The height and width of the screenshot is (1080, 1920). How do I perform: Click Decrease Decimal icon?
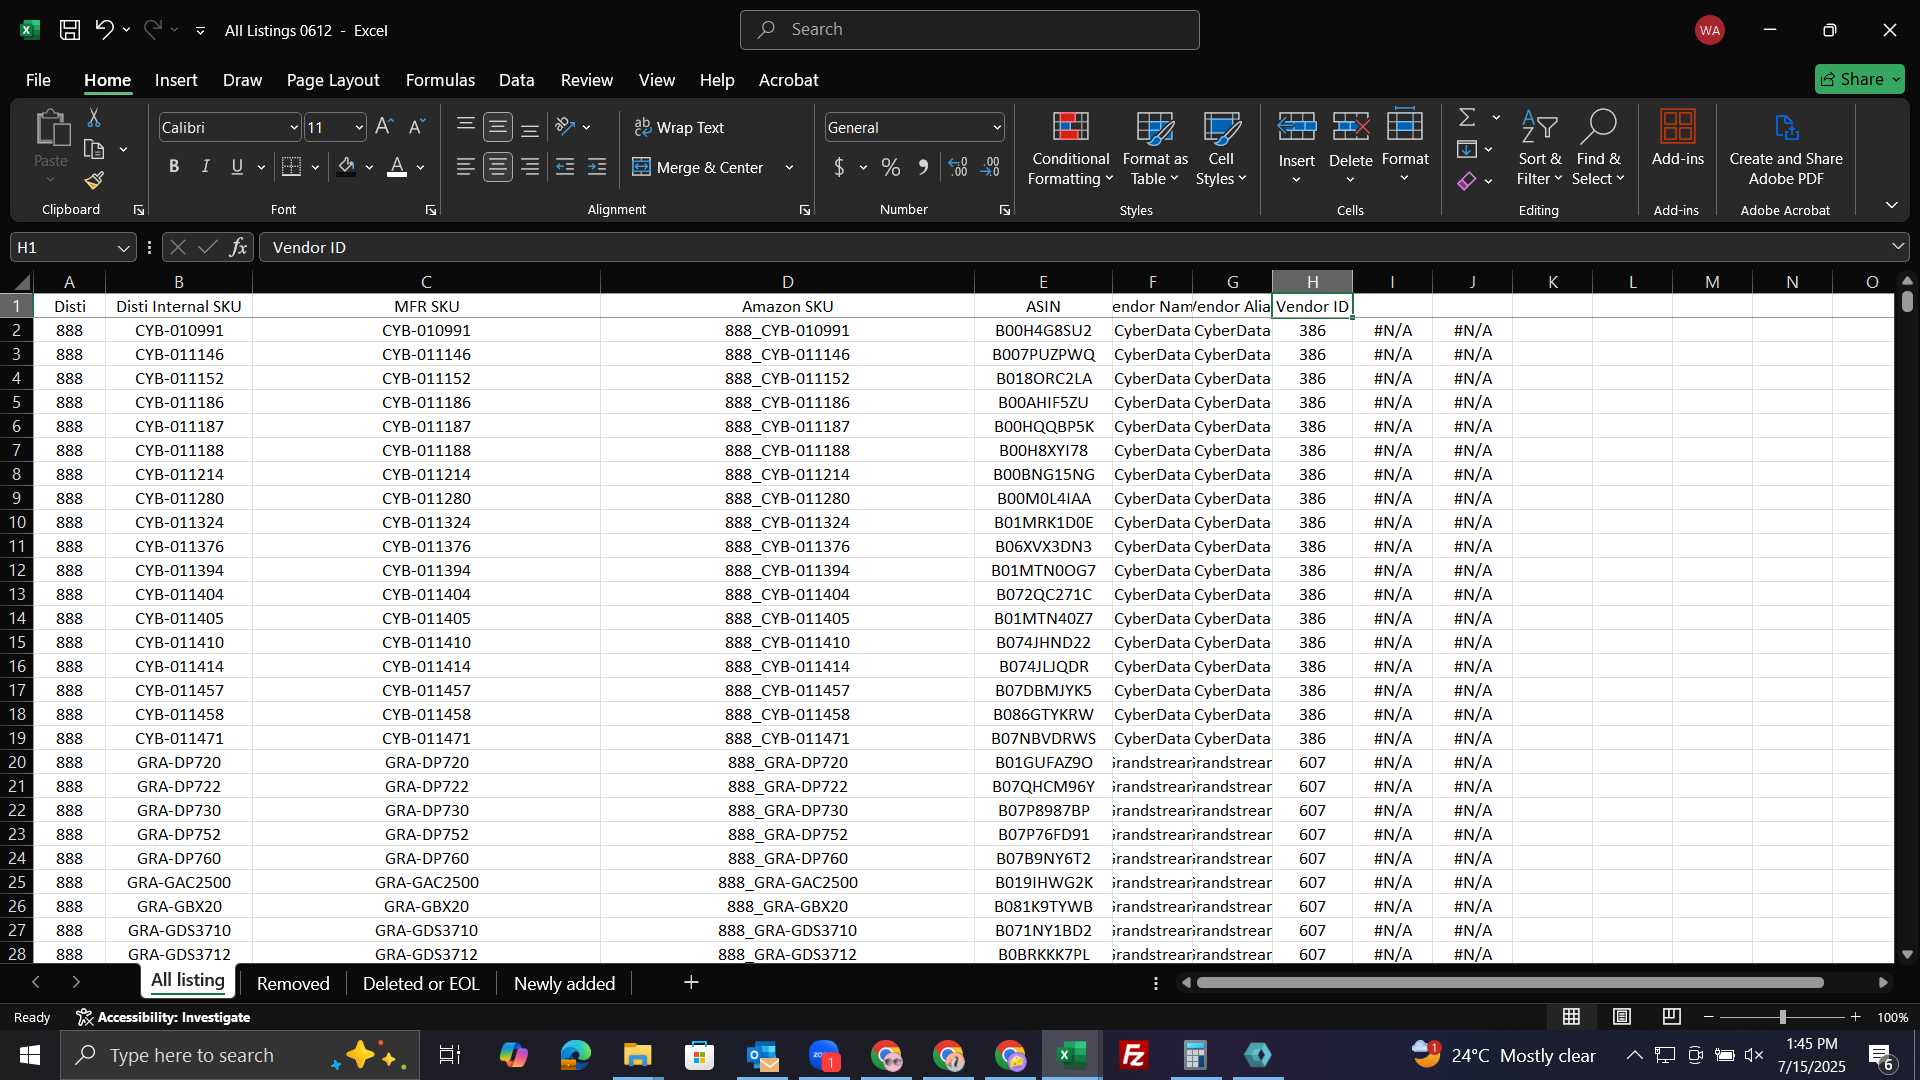(x=990, y=167)
